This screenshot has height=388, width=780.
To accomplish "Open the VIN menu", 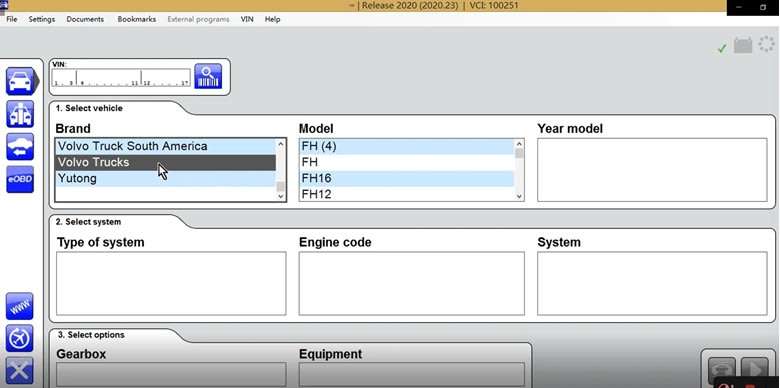I will point(247,19).
